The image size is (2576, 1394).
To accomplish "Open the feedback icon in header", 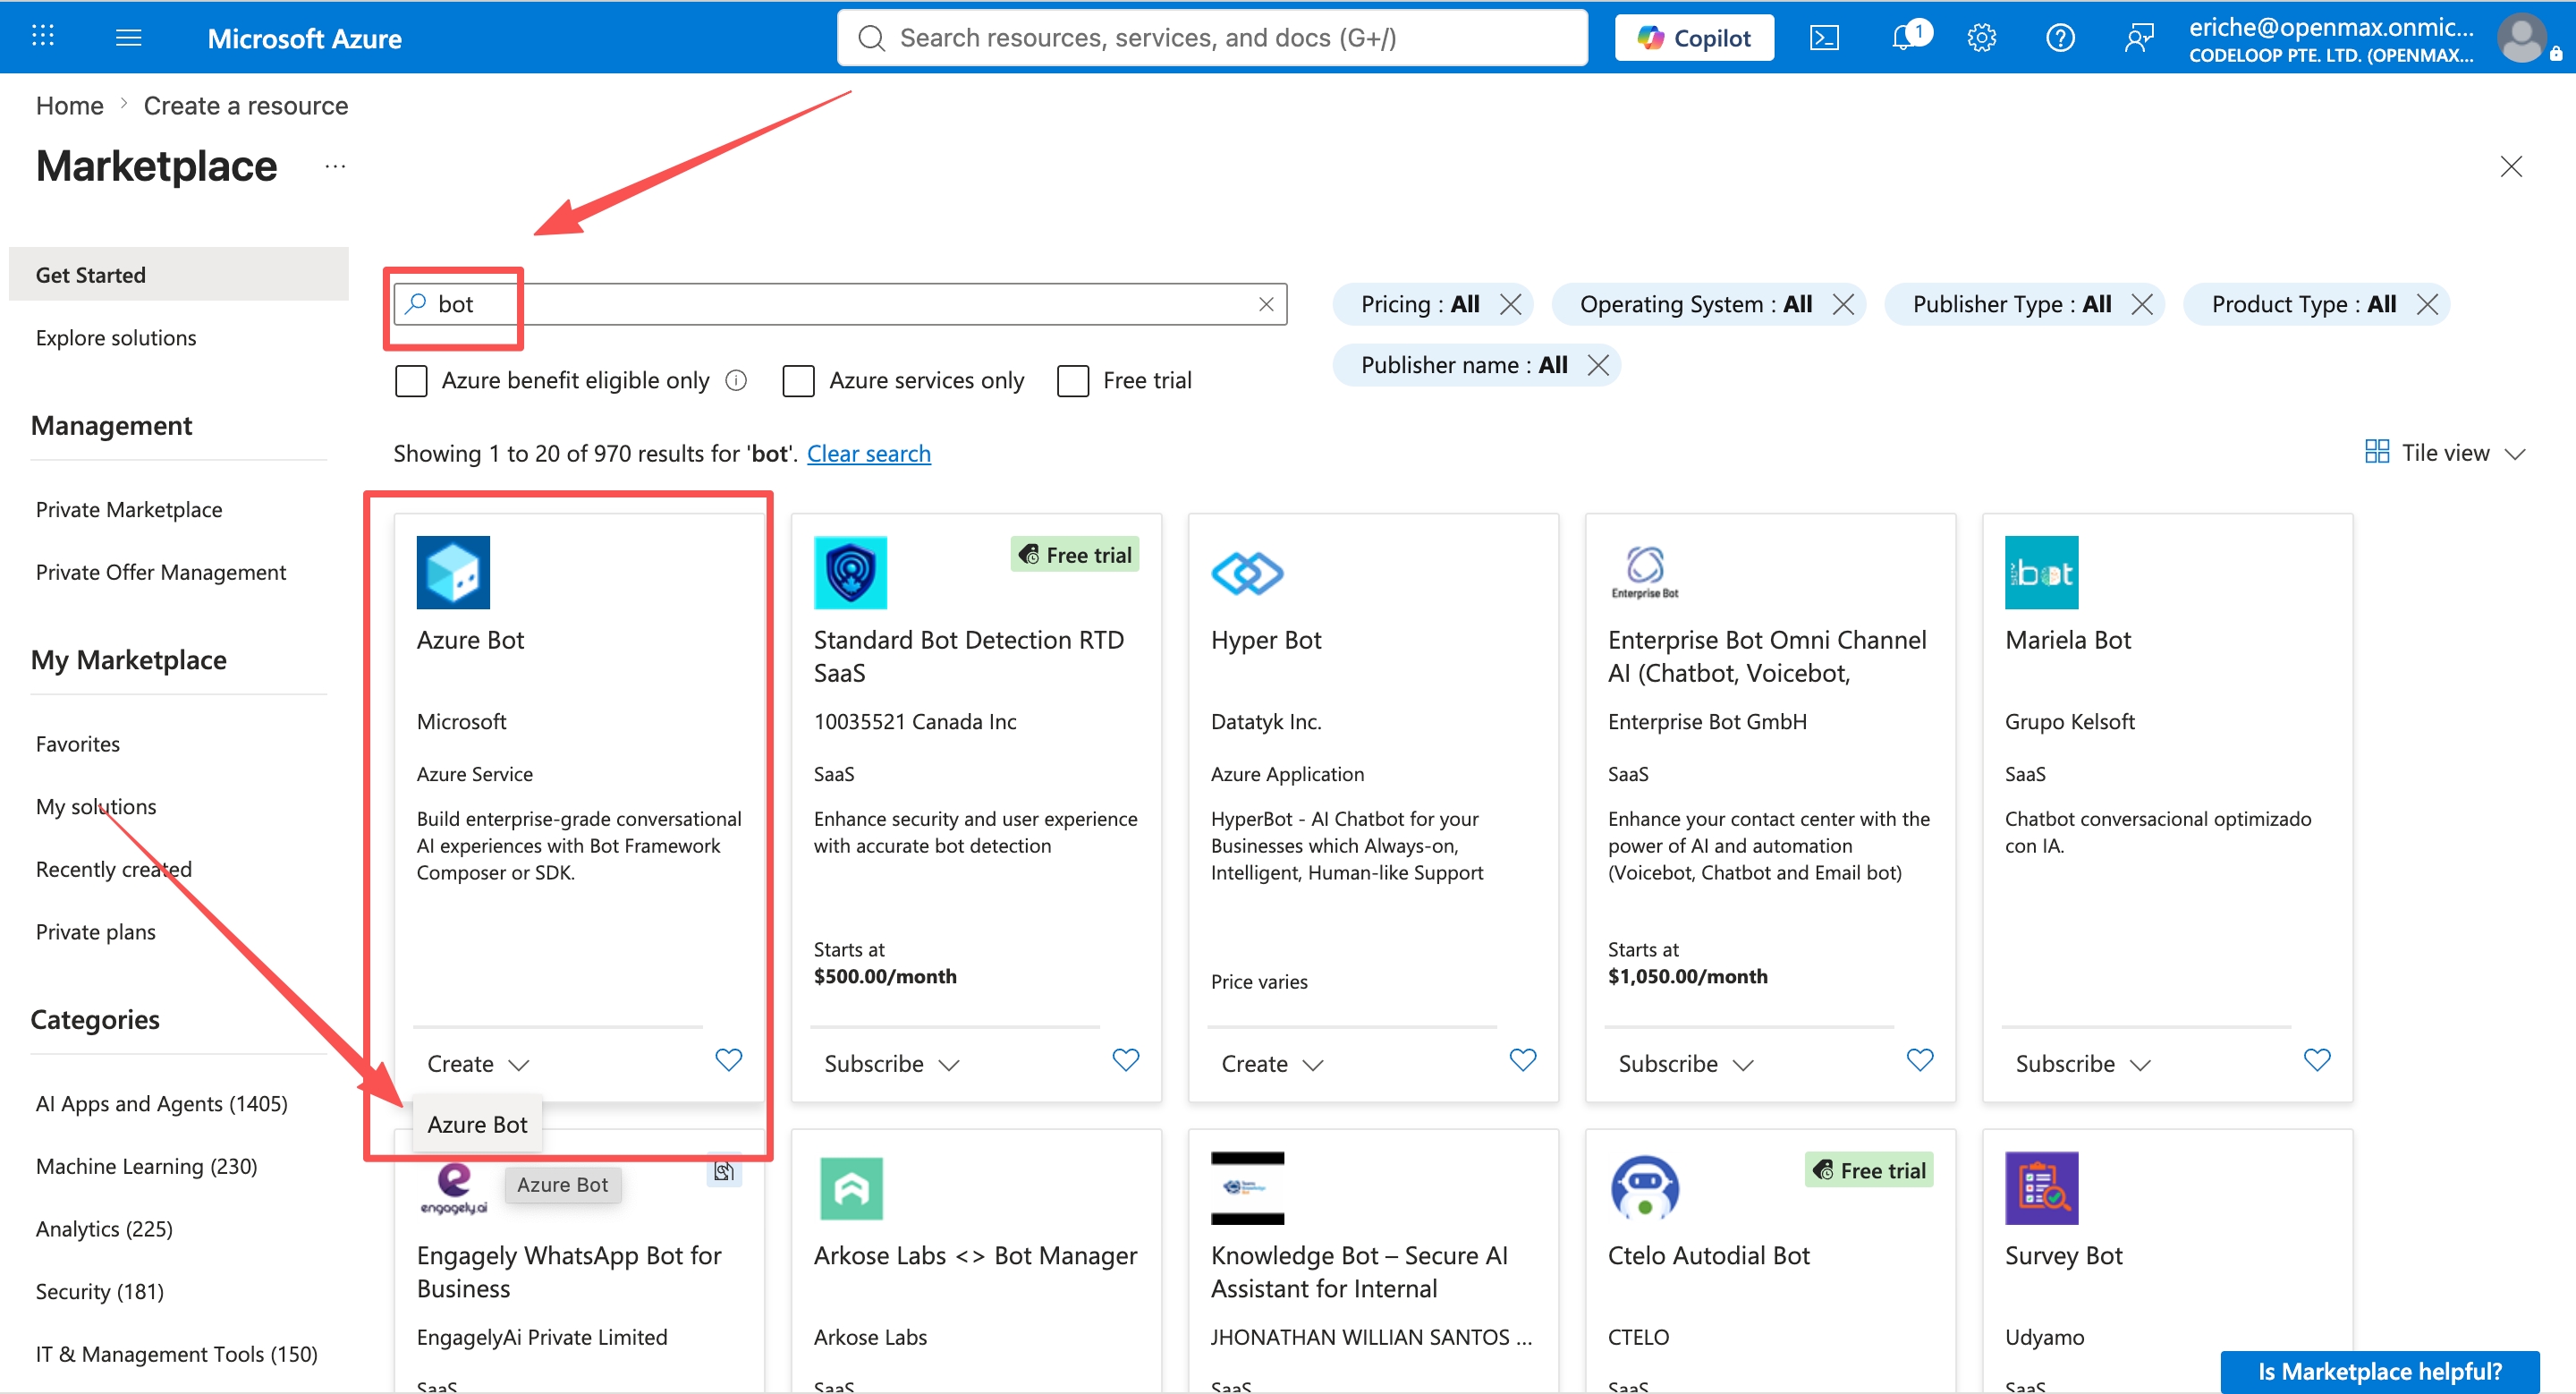I will 2138,38.
